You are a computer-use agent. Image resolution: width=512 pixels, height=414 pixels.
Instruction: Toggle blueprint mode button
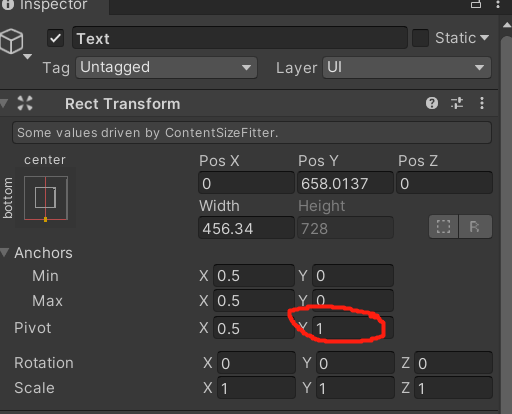point(443,227)
